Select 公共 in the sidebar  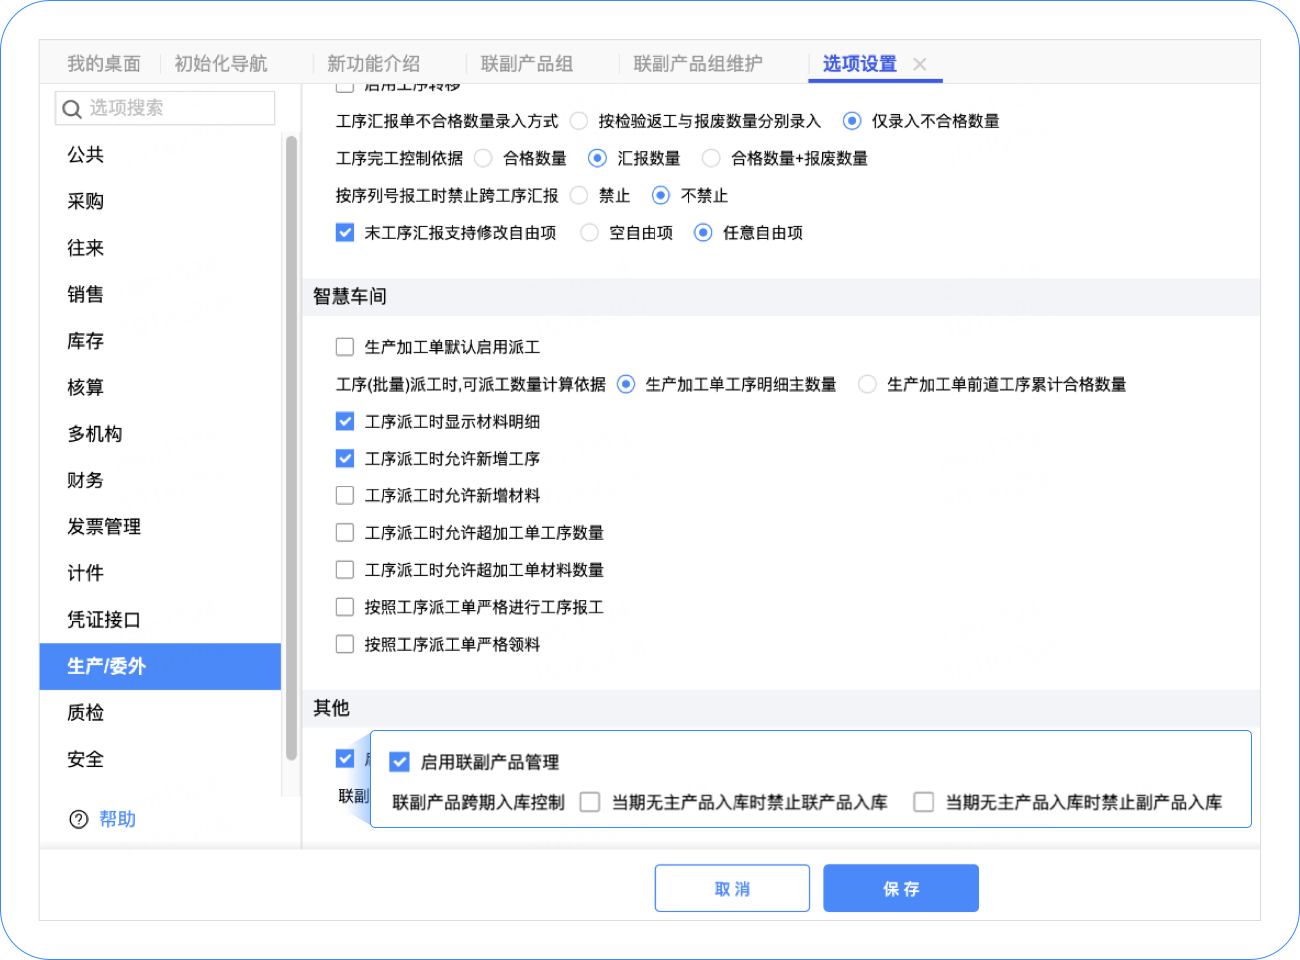(160, 155)
